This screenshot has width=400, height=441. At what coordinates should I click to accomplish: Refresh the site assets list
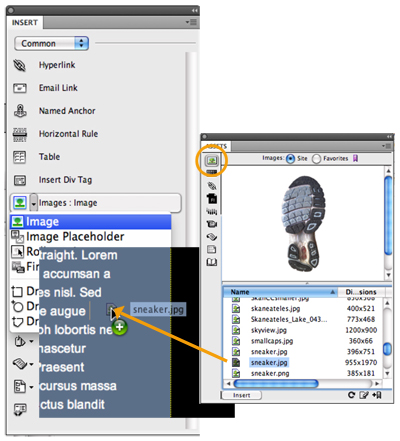351,395
